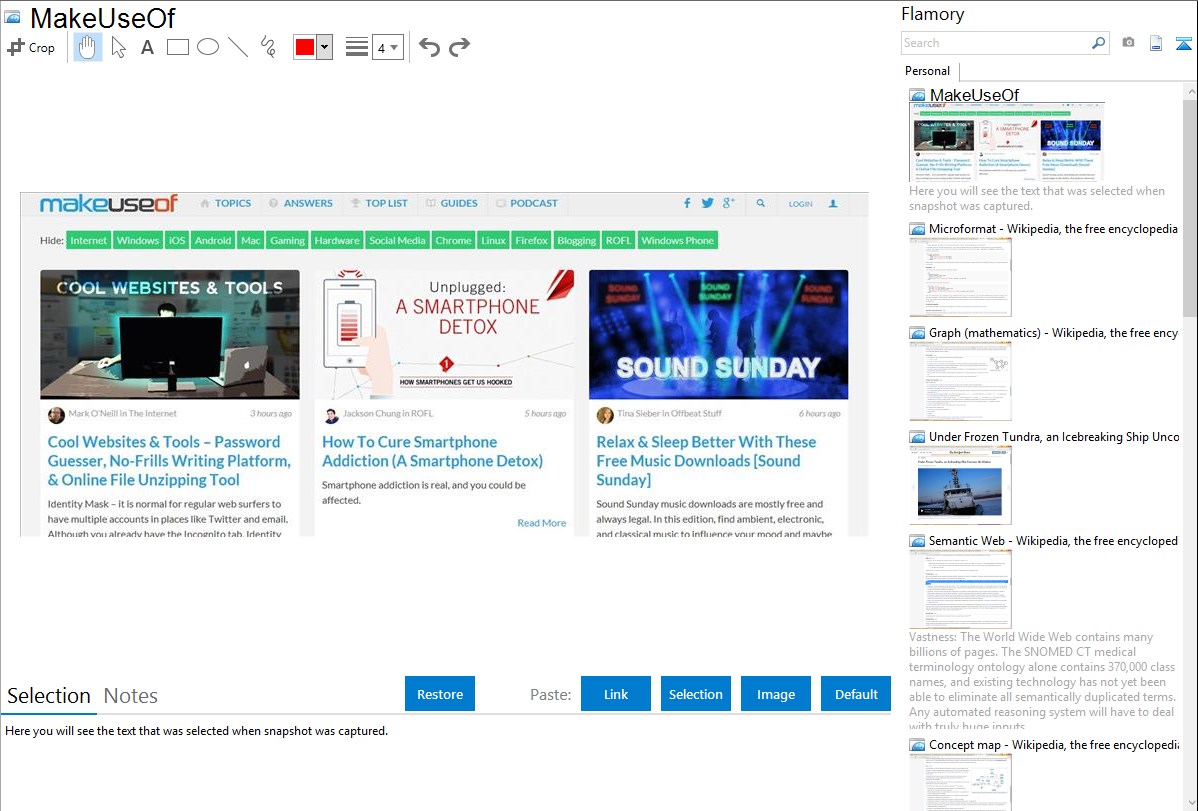Click the search magnifier icon
Screen dimensions: 1198x811
[x=1098, y=43]
